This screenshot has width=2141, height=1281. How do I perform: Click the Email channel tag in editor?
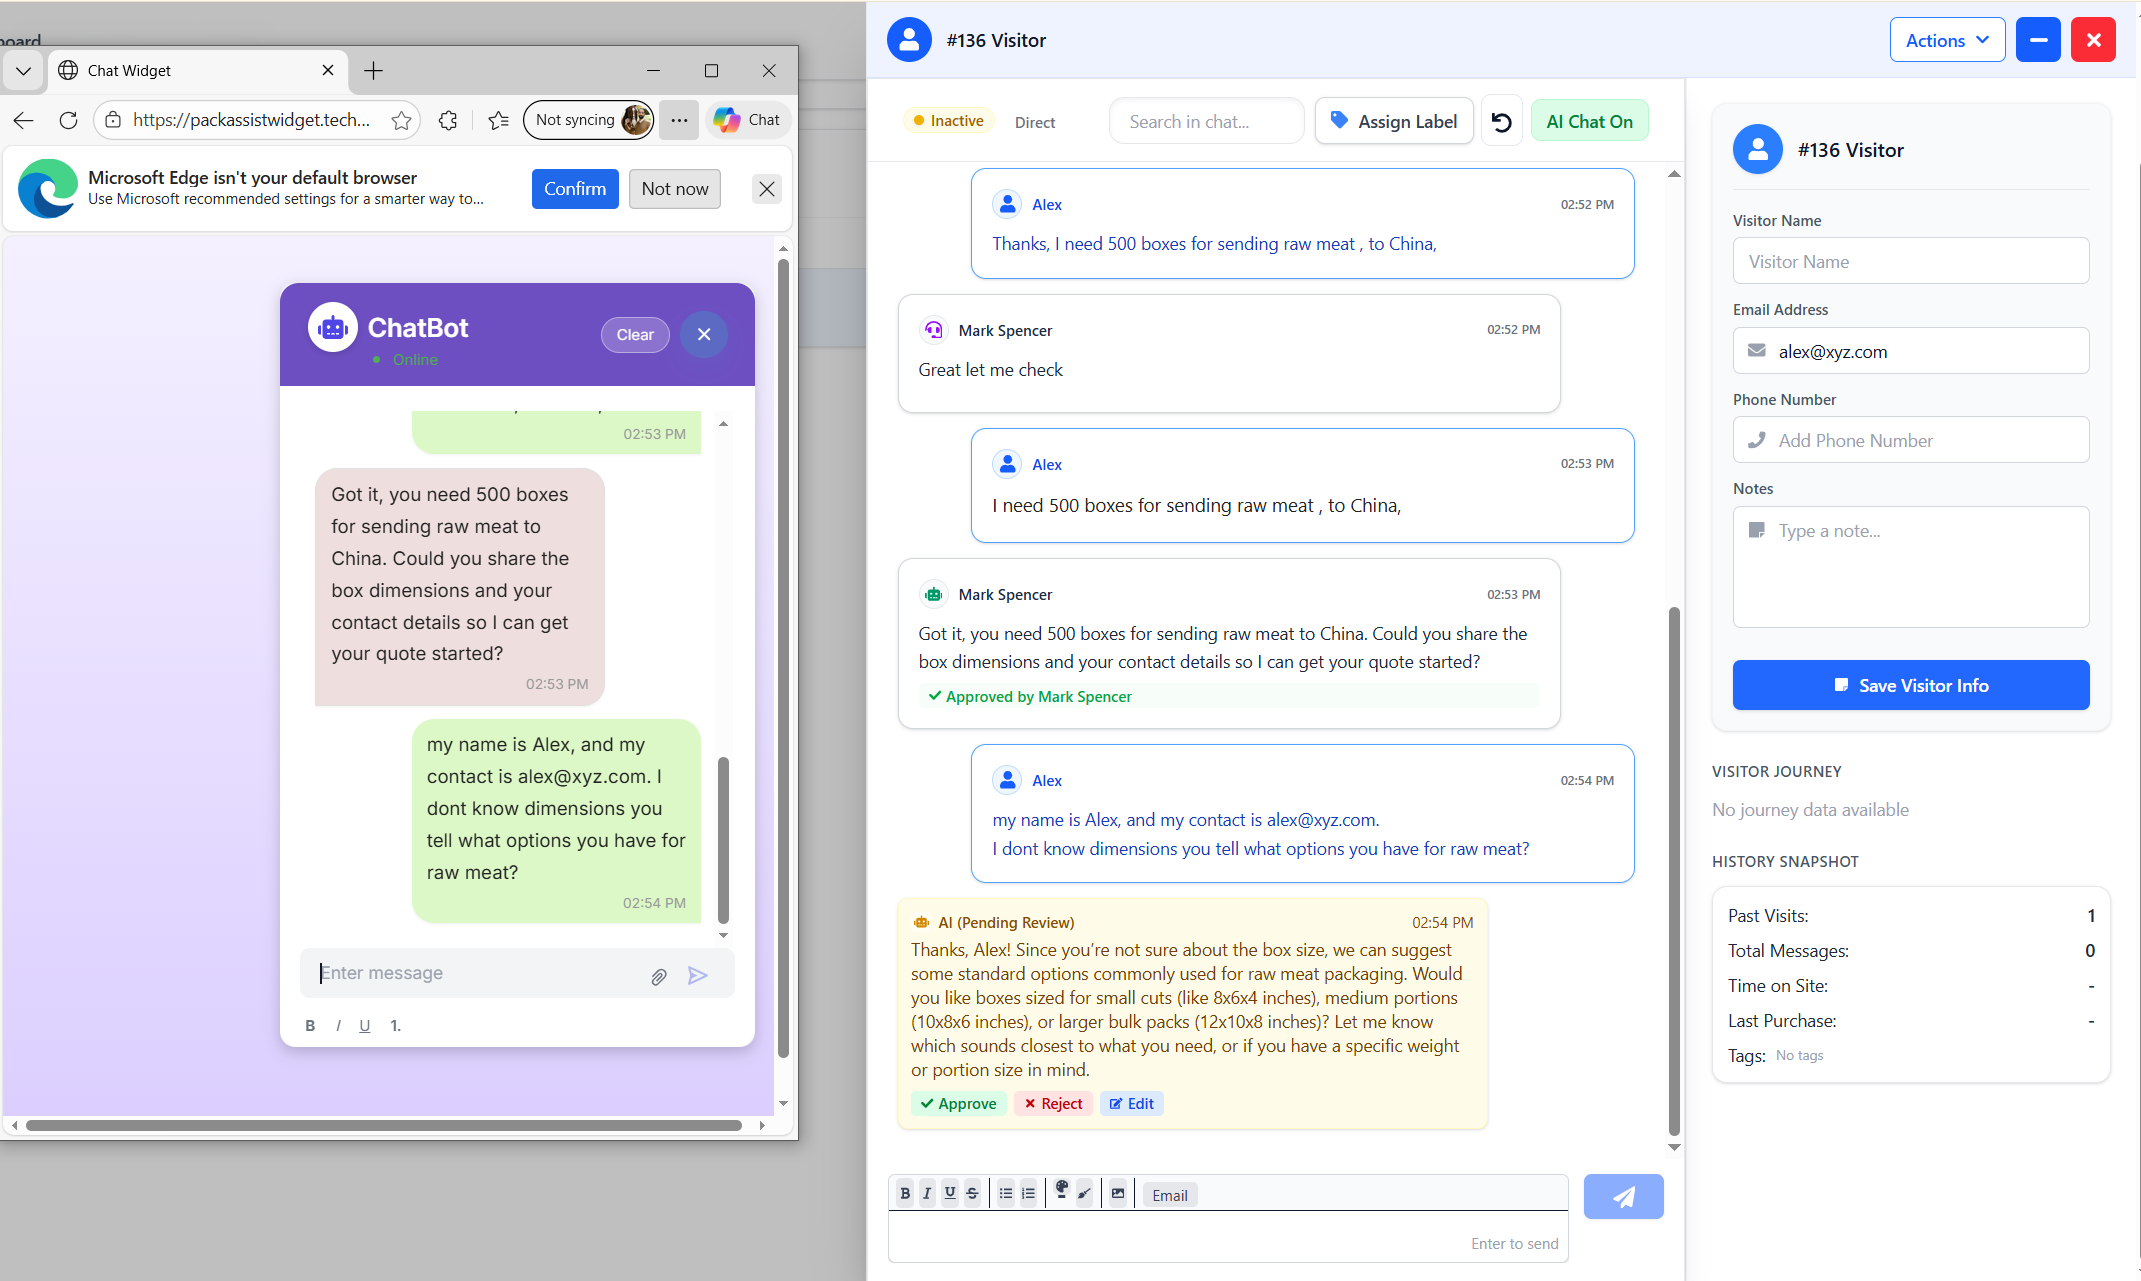click(x=1169, y=1195)
